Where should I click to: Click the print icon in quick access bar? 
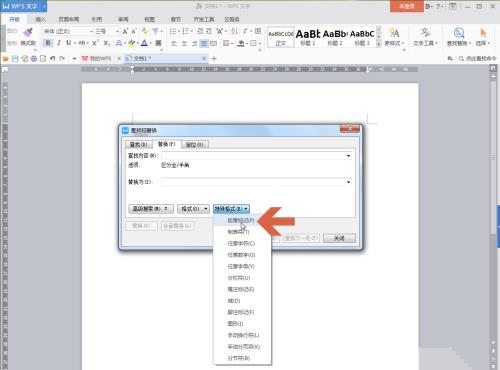click(x=34, y=59)
